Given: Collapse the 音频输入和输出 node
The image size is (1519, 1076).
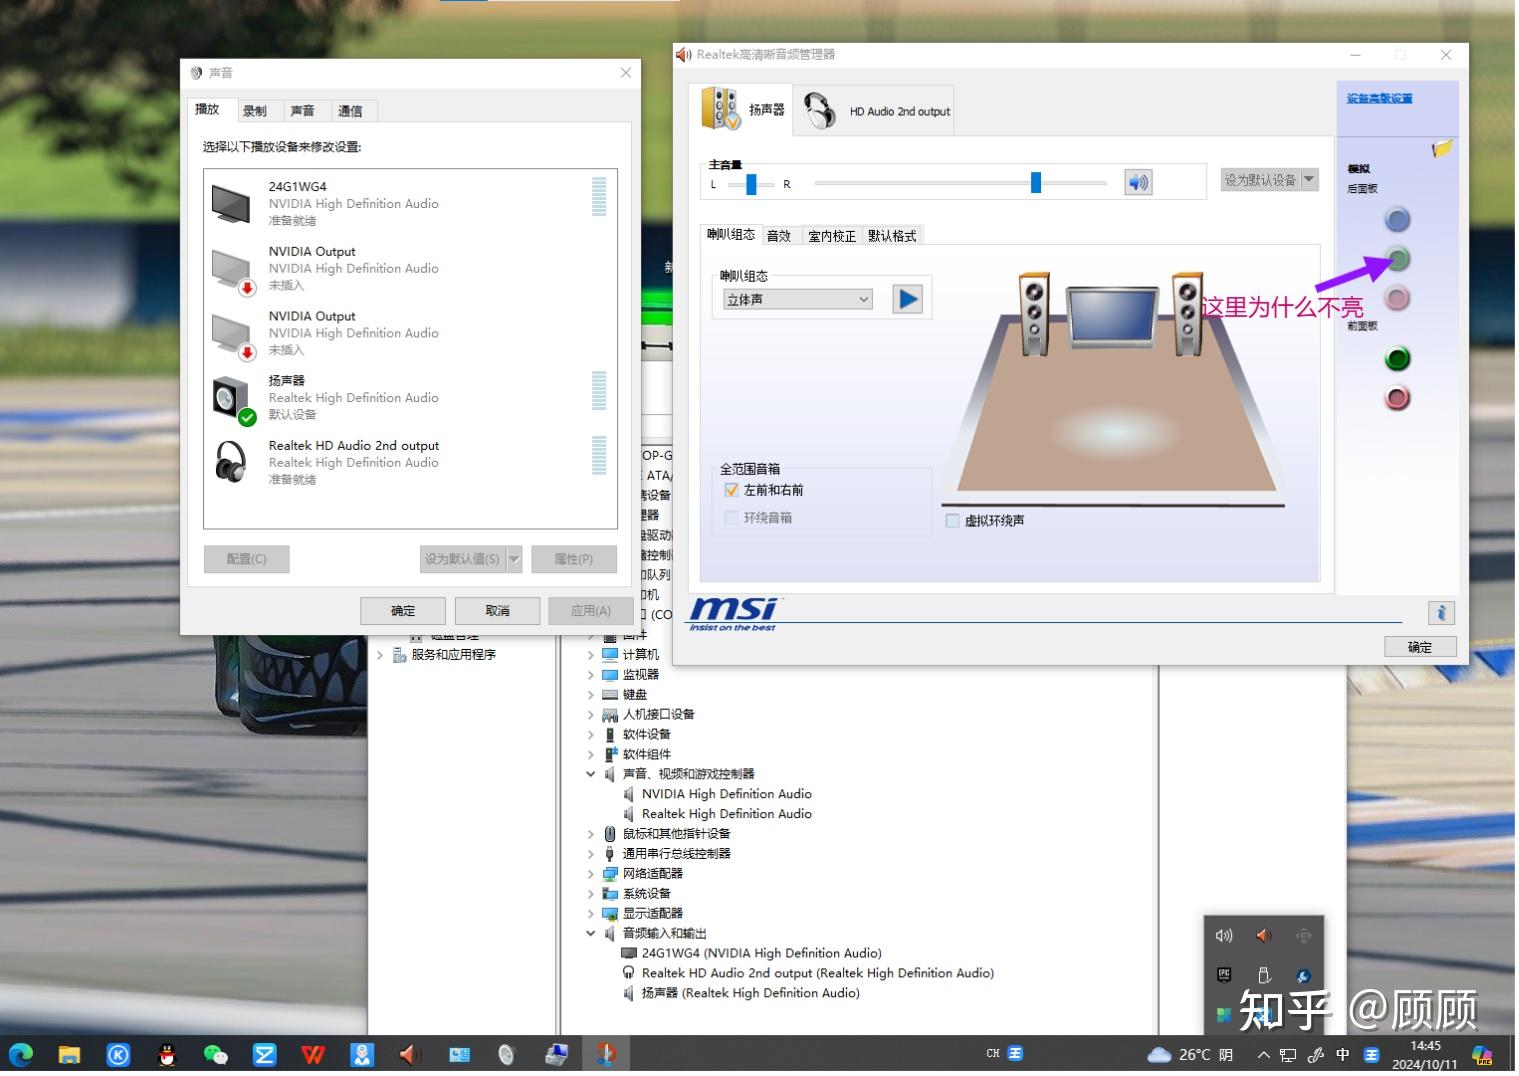Looking at the screenshot, I should point(591,933).
